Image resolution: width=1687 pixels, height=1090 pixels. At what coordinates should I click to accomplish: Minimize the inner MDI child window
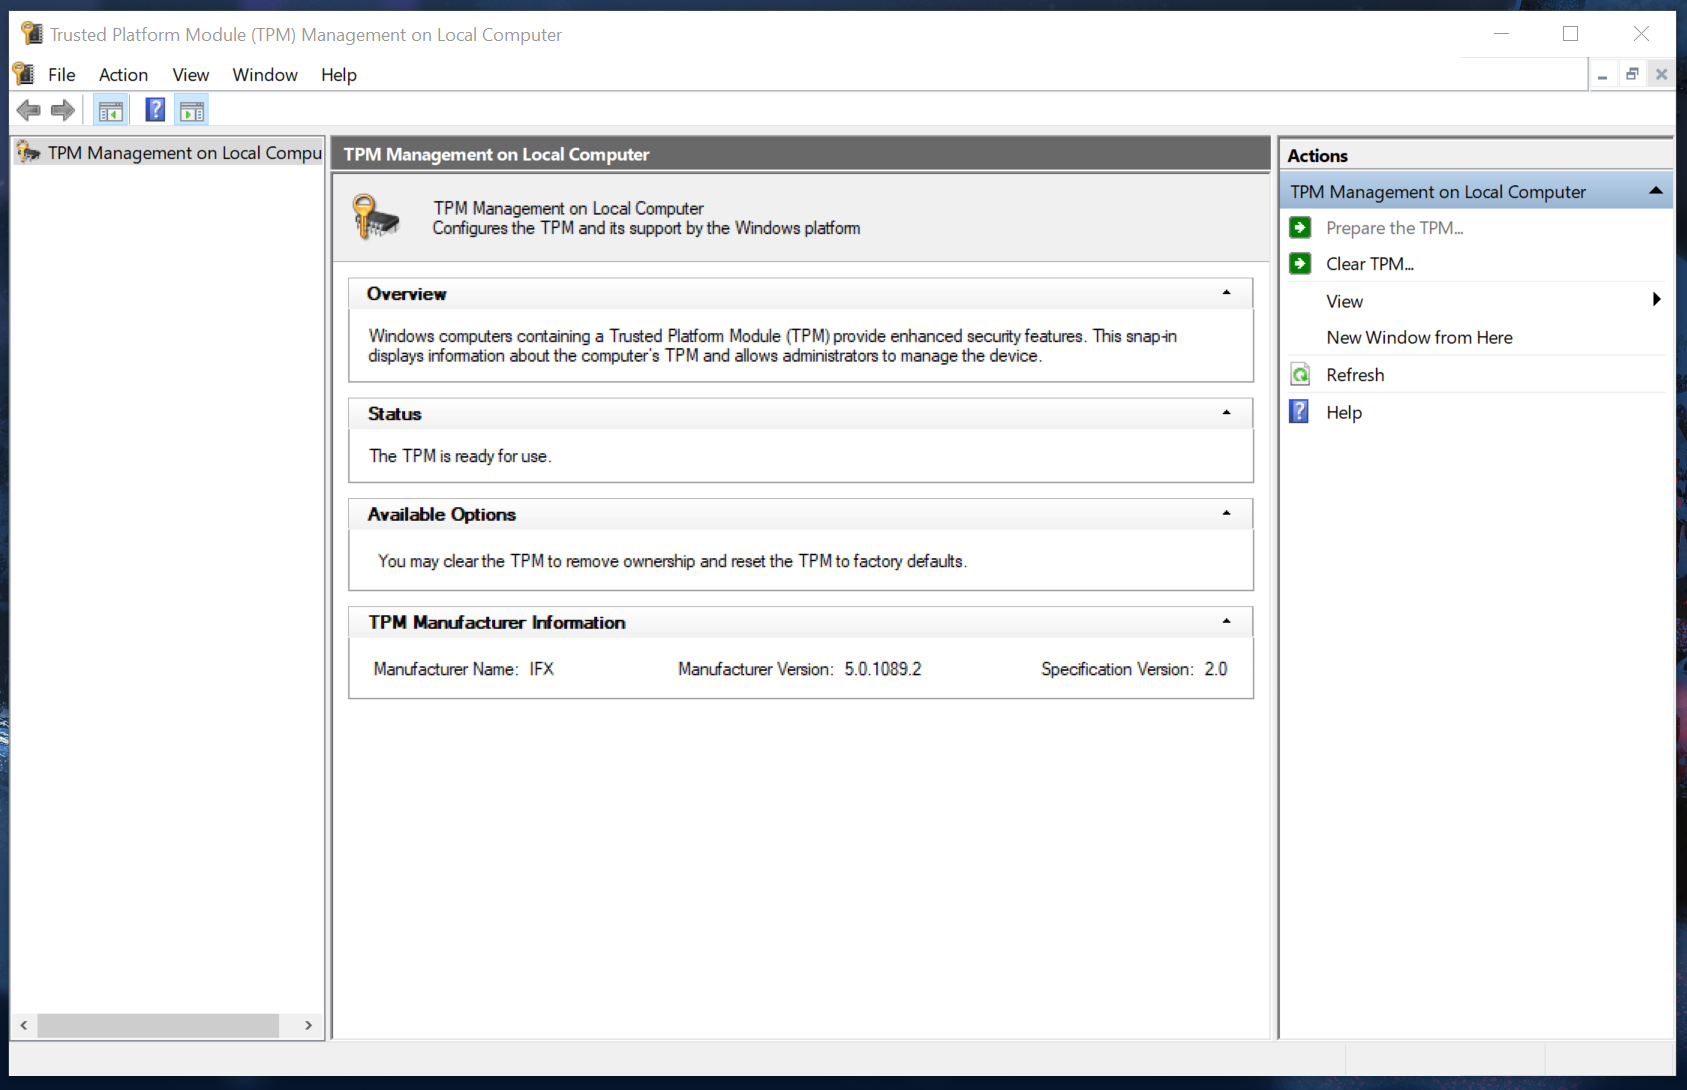pyautogui.click(x=1602, y=74)
